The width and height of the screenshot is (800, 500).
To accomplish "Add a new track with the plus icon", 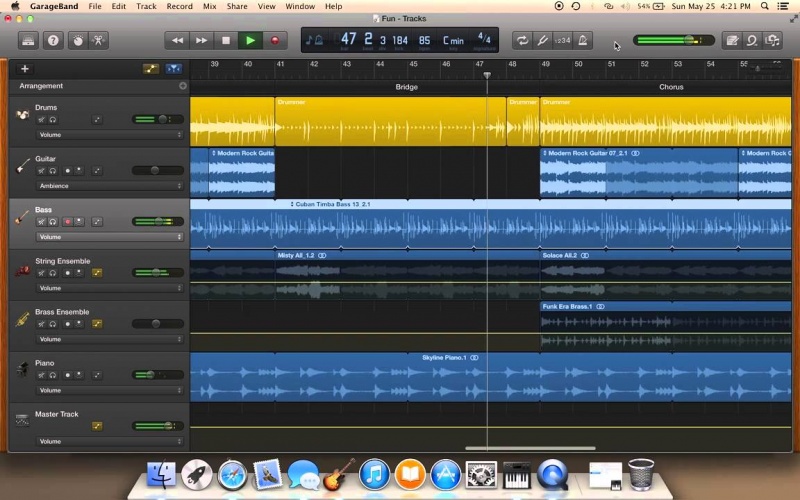I will click(x=24, y=69).
